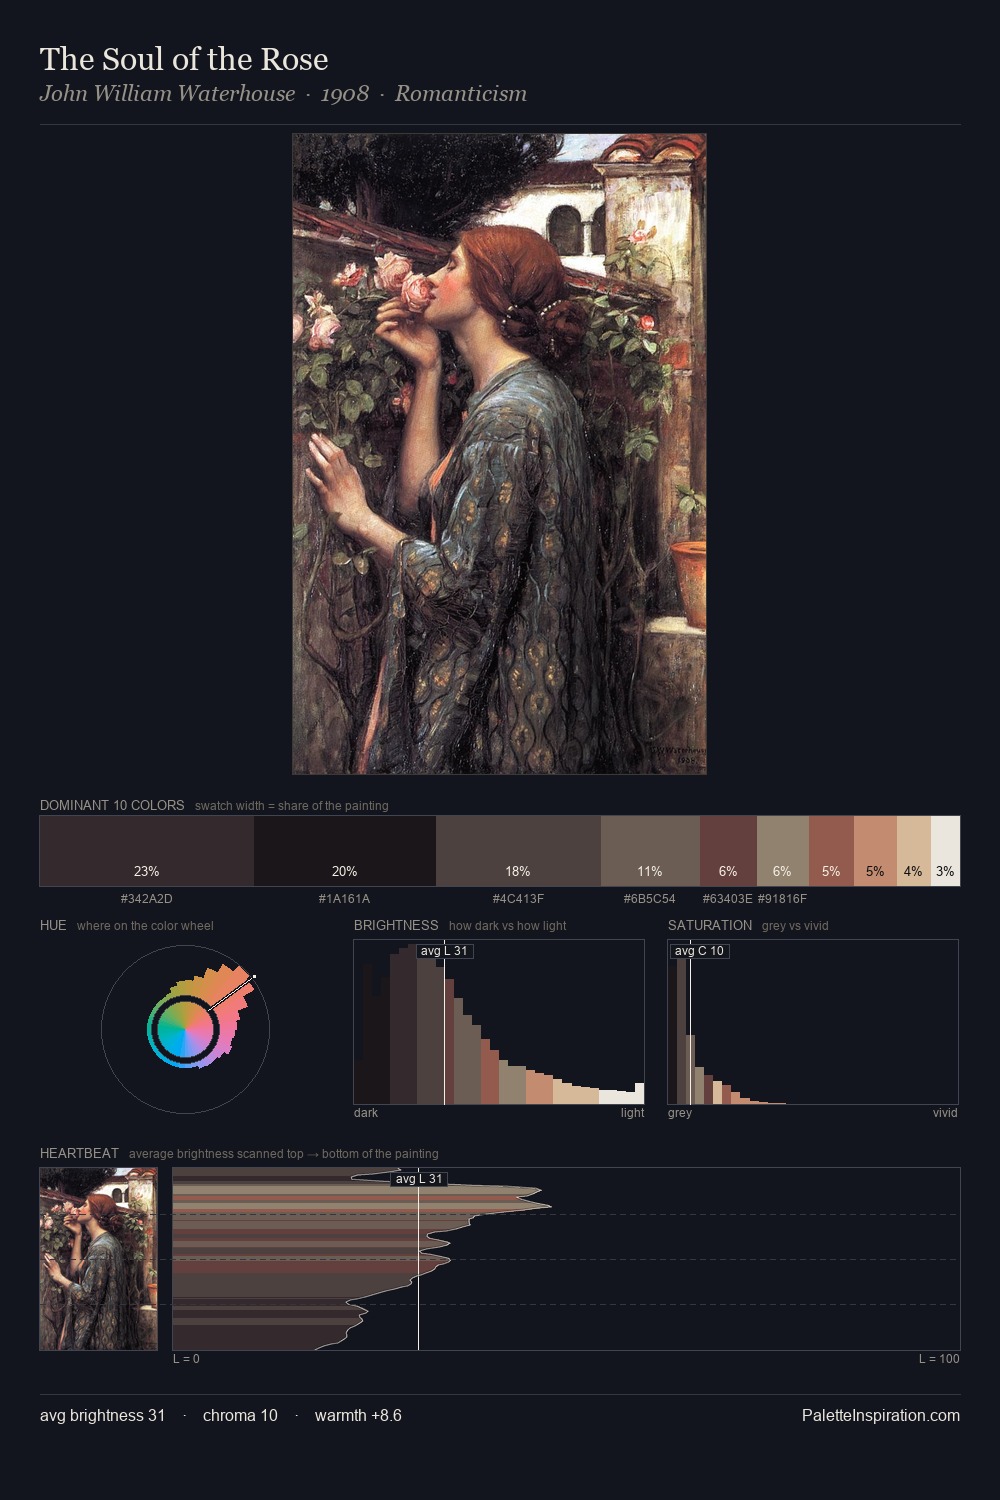Viewport: 1000px width, 1500px height.
Task: Select the first 6% swatch #63403E
Action: pyautogui.click(x=728, y=851)
